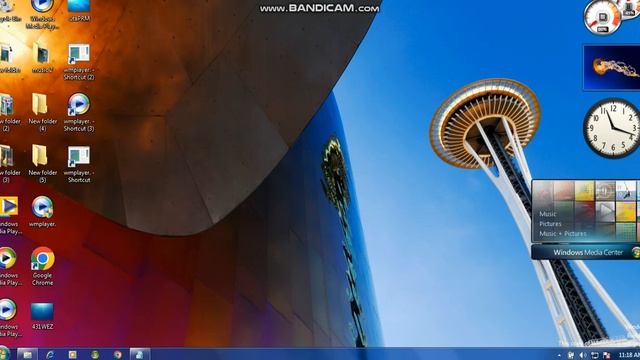Click the Action Center flag tray icon
The width and height of the screenshot is (640, 360).
tap(607, 356)
